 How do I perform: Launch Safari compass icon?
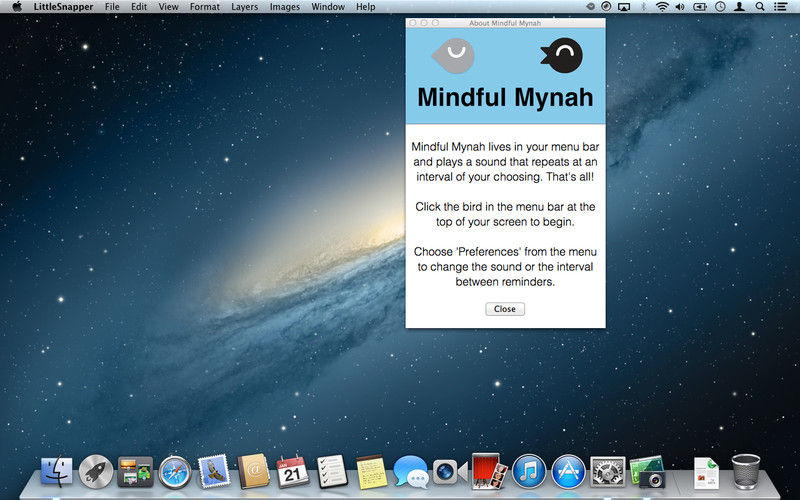click(x=174, y=472)
